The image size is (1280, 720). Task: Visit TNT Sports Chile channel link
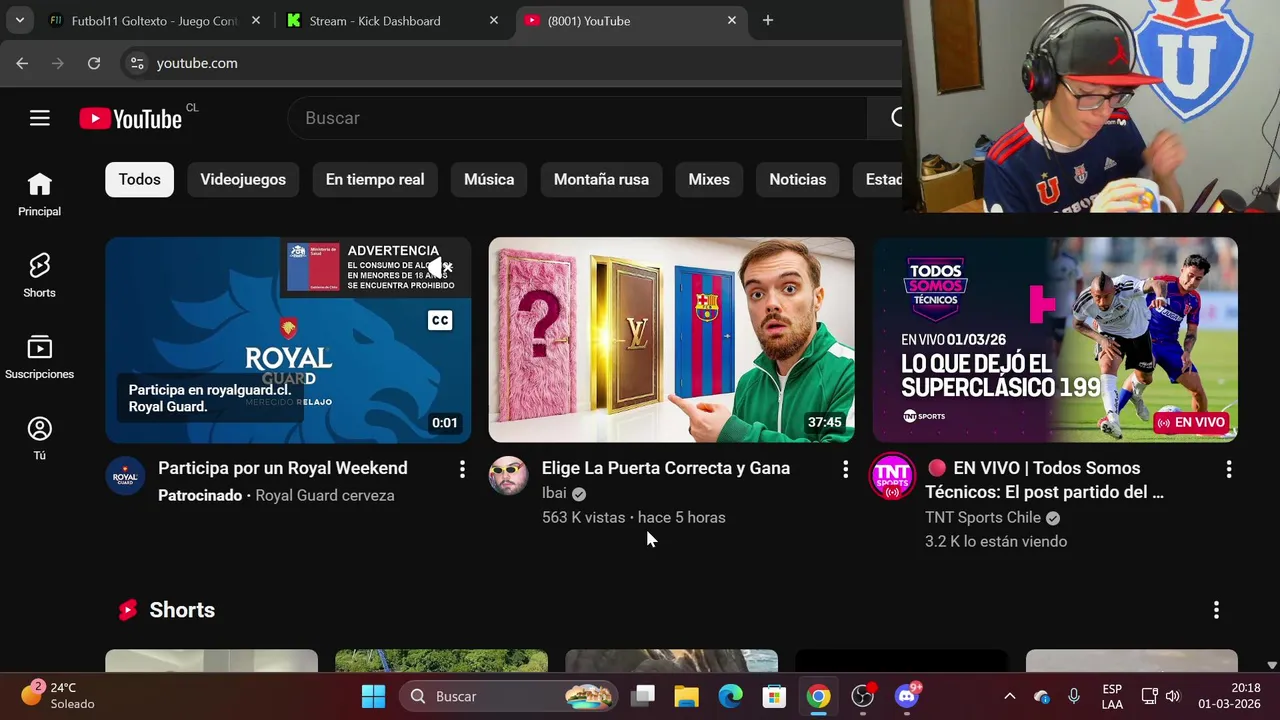983,517
